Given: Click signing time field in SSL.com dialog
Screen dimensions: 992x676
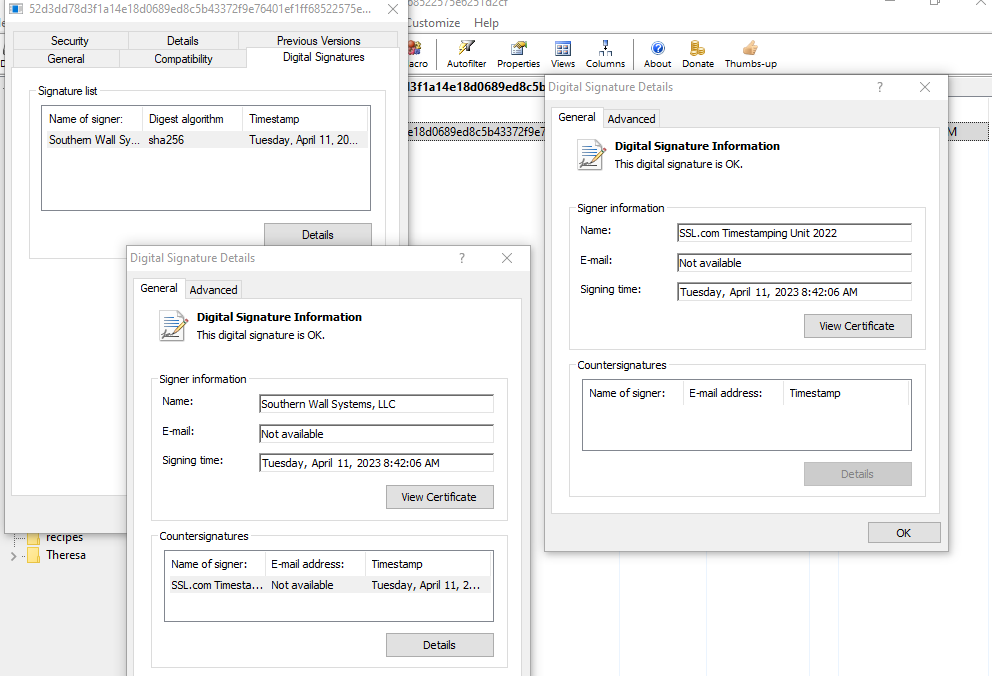Looking at the screenshot, I should [x=795, y=292].
